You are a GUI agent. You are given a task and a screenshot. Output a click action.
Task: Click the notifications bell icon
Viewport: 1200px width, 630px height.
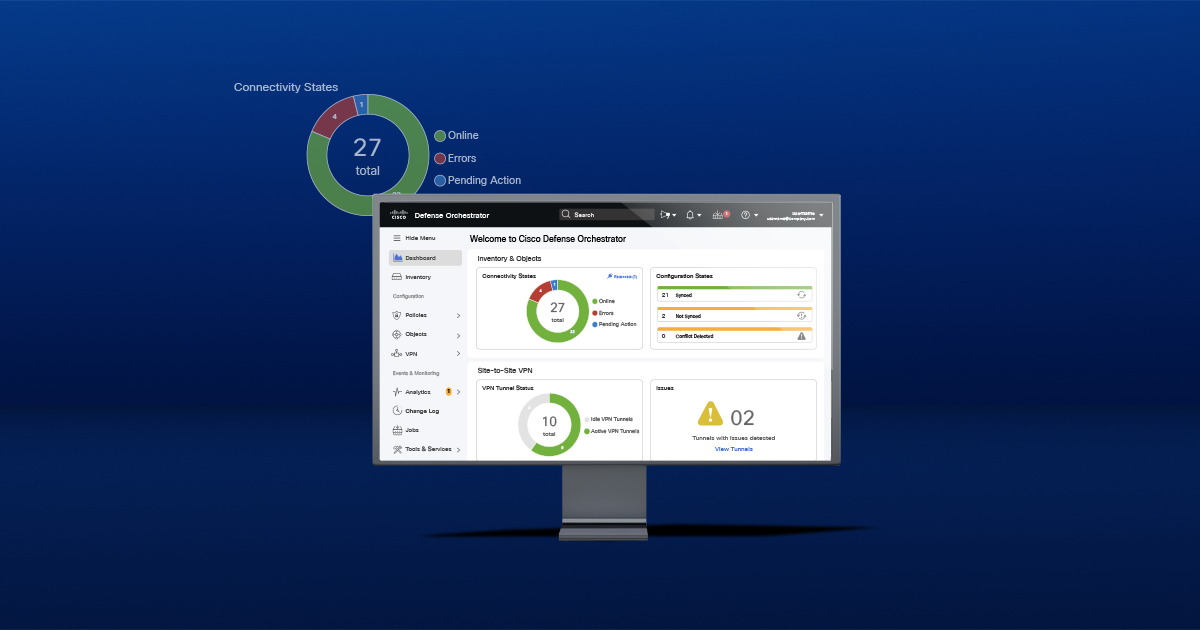(689, 214)
